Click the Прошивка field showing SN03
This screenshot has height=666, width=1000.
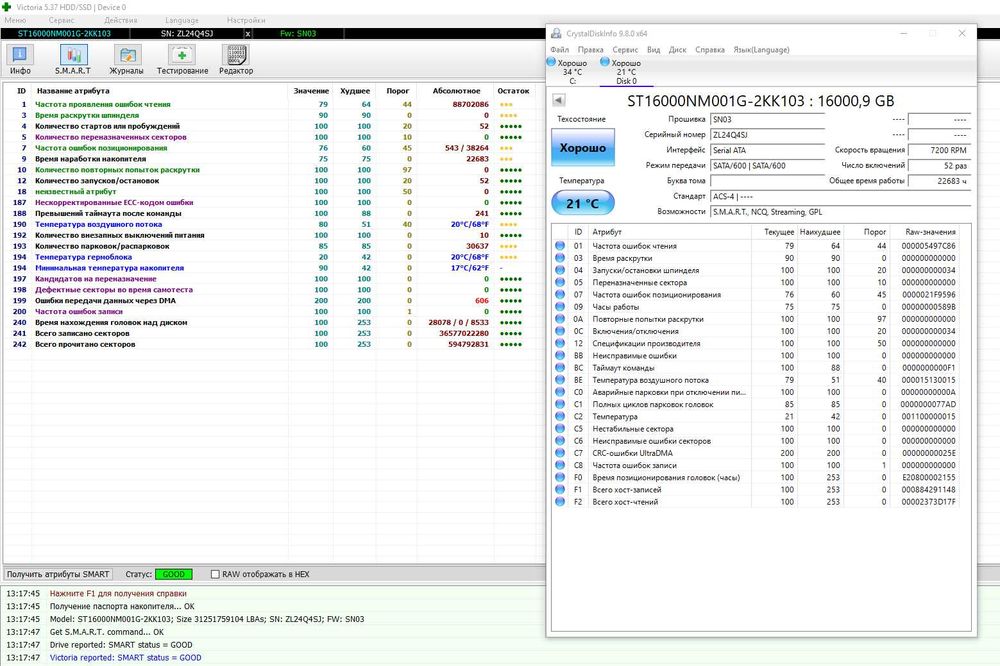(767, 119)
